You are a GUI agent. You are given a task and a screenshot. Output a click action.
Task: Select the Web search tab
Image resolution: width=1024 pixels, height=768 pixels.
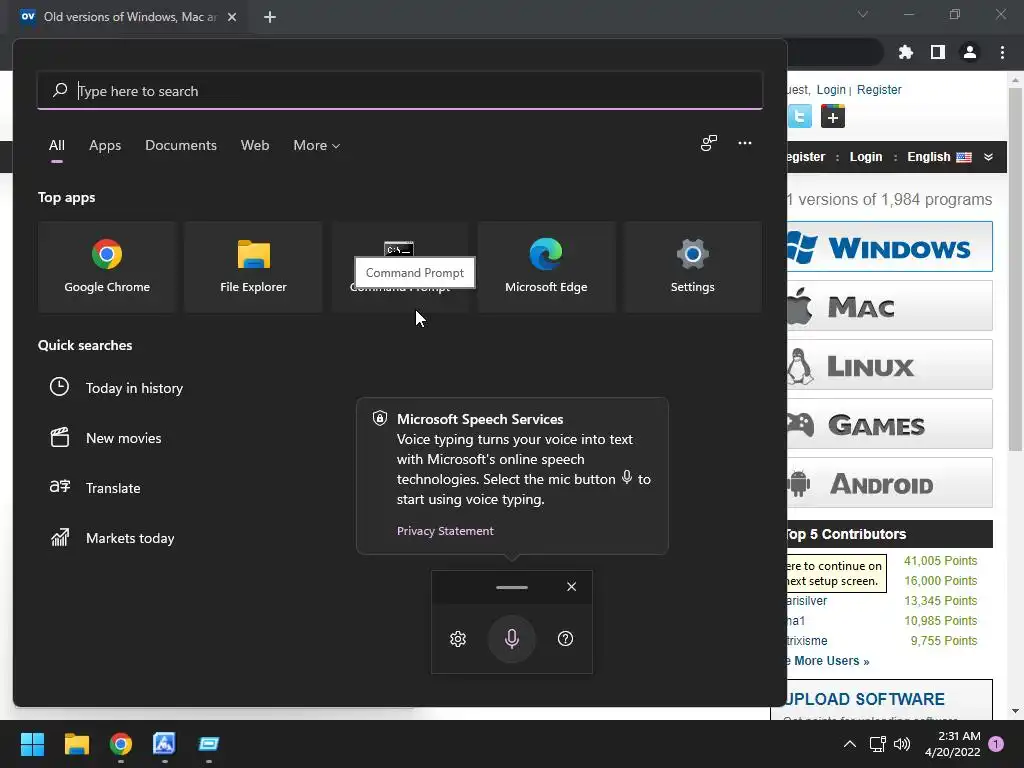255,146
